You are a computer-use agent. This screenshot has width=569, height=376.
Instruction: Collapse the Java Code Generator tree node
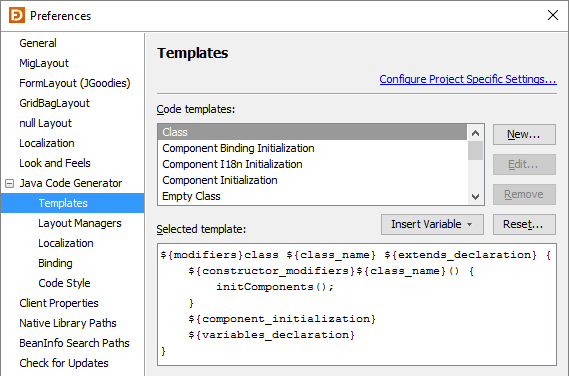9,184
